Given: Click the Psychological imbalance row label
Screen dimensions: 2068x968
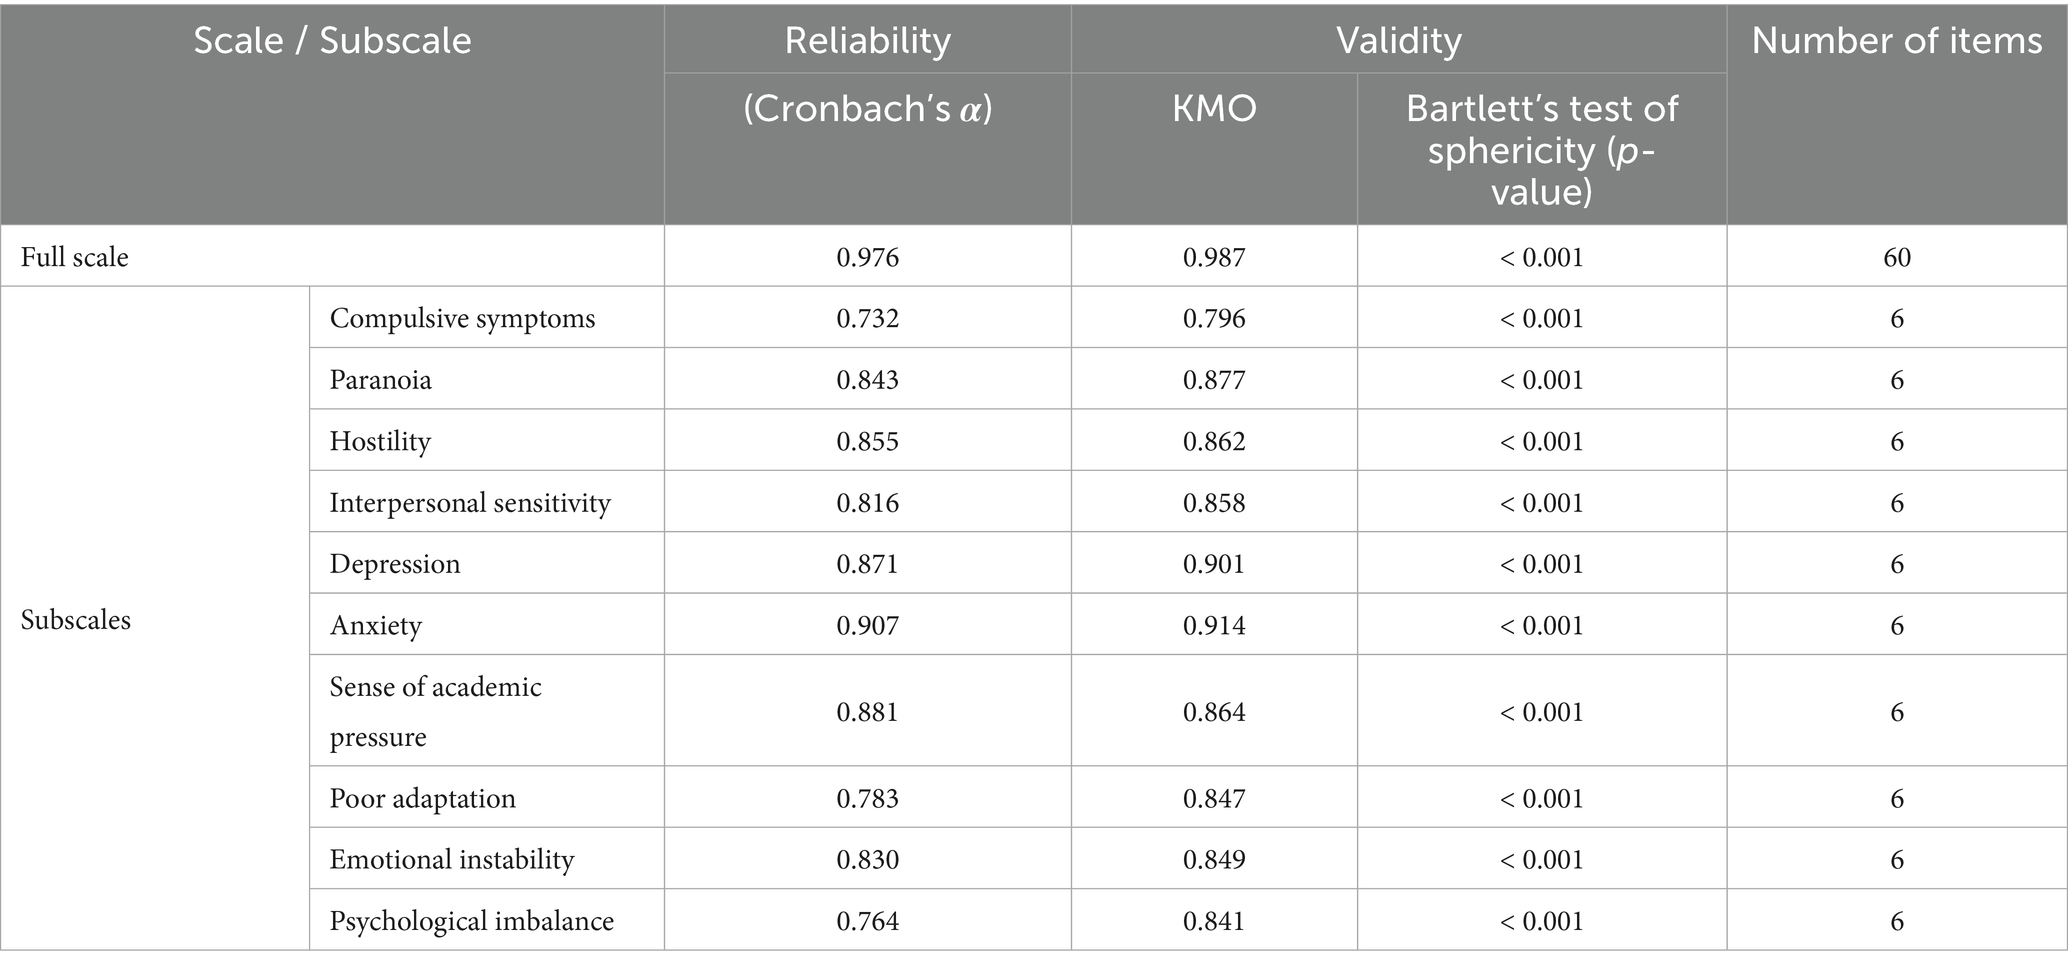Looking at the screenshot, I should point(472,921).
